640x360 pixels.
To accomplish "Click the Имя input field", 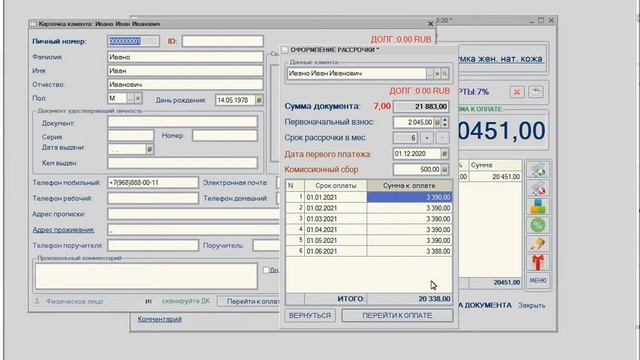I will 185,71.
